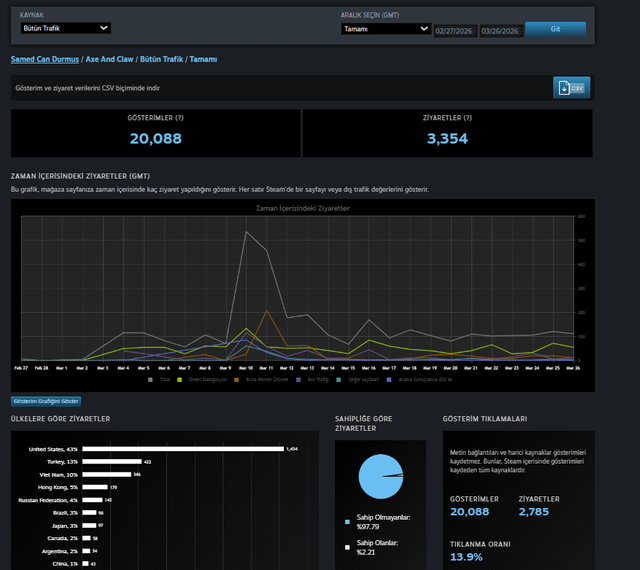
Task: Click the Sahip Olmayanlar blue legend marker
Action: coord(347,522)
